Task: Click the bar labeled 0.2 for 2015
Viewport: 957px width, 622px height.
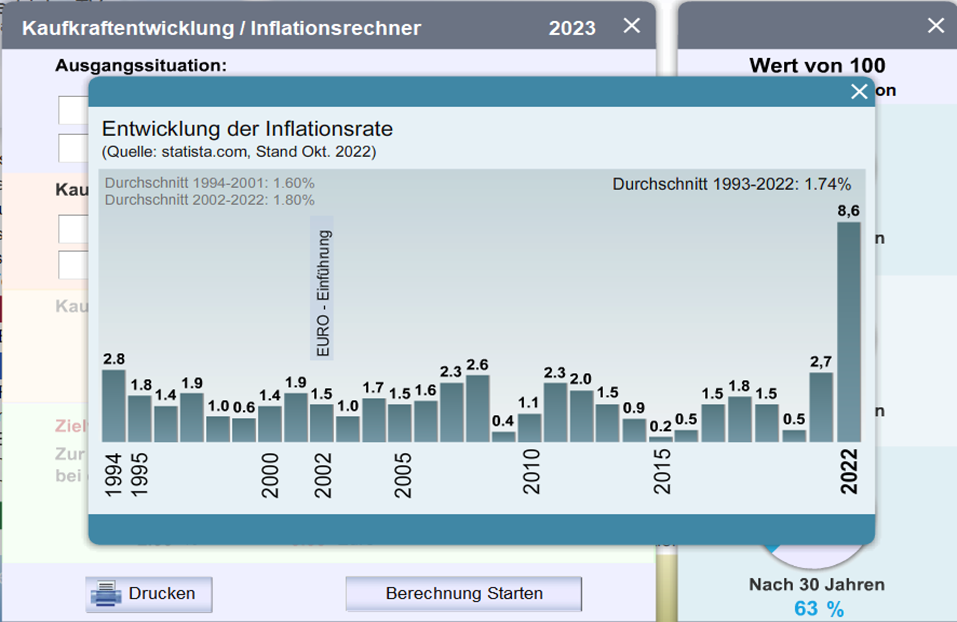Action: pos(660,438)
